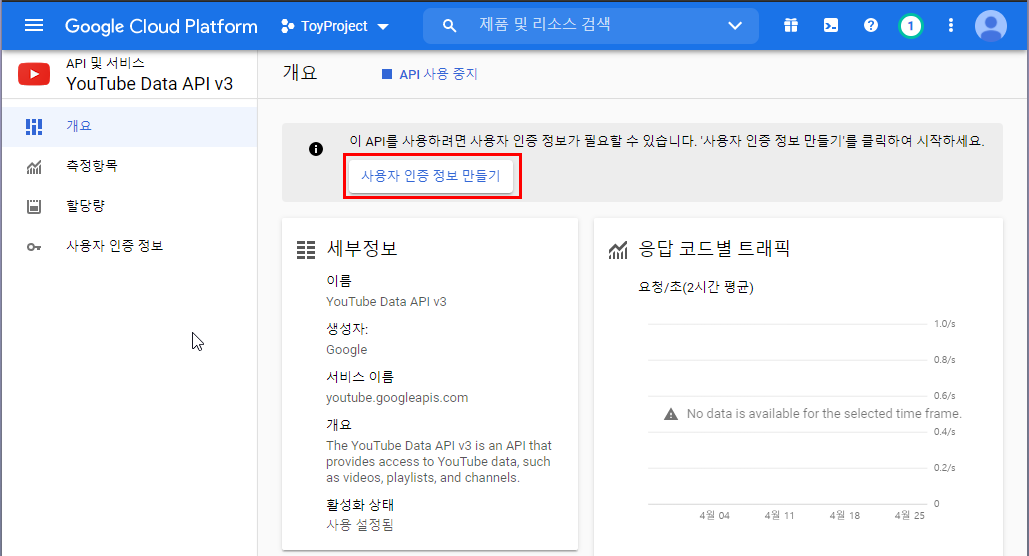1029x556 pixels.
Task: Select 개요 in the sidebar
Action: click(129, 126)
